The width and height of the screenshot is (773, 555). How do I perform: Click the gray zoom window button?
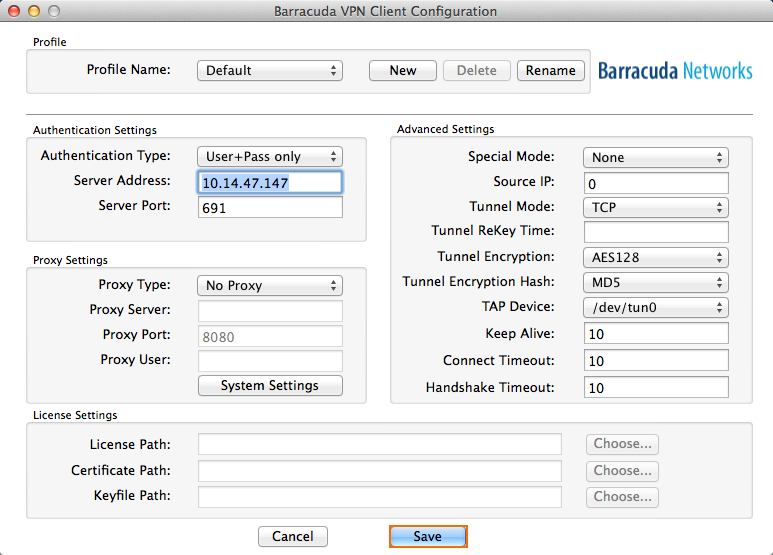pyautogui.click(x=54, y=11)
